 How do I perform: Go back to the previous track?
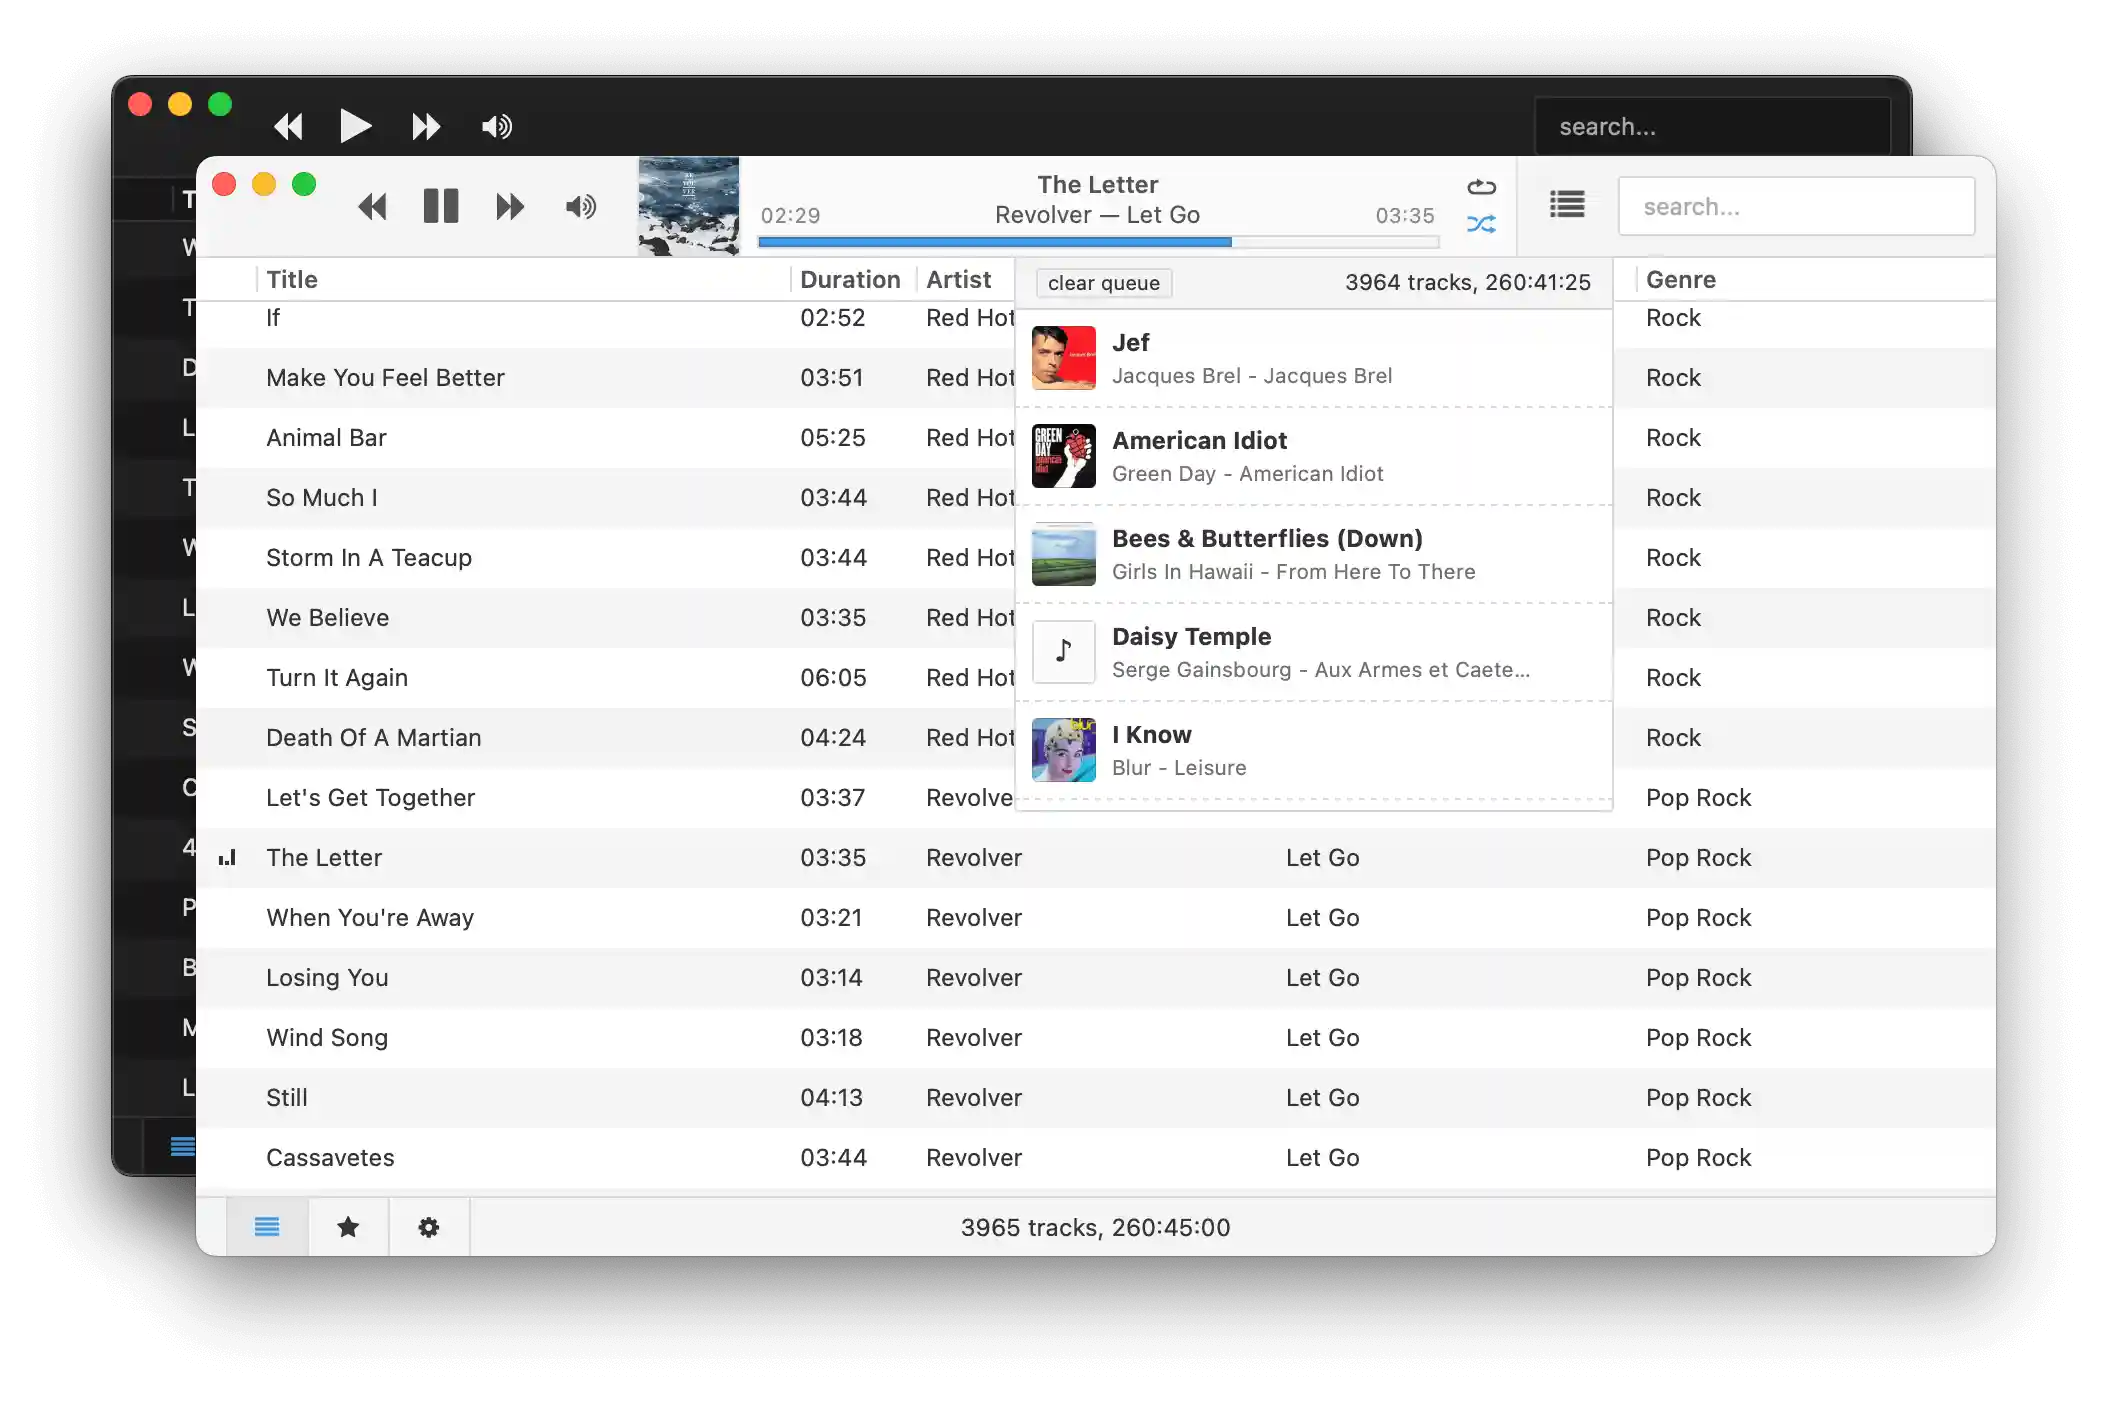373,206
